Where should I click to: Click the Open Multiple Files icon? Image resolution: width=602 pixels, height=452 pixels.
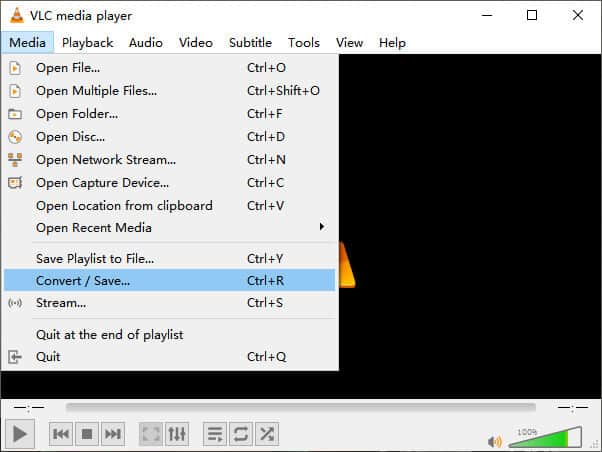click(x=15, y=91)
